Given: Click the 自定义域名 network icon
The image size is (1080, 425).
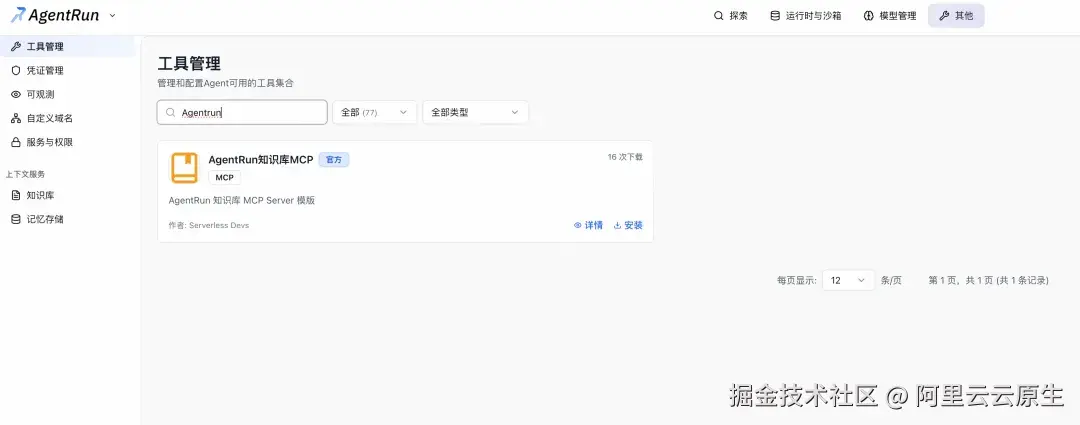Looking at the screenshot, I should (16, 118).
